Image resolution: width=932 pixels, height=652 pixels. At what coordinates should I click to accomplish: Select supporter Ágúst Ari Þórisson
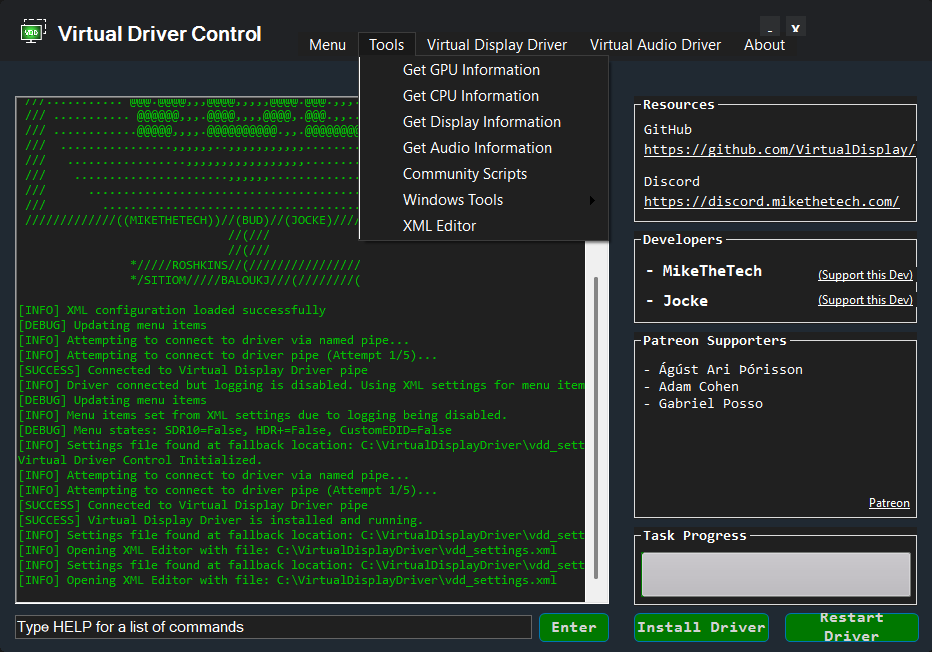point(731,370)
